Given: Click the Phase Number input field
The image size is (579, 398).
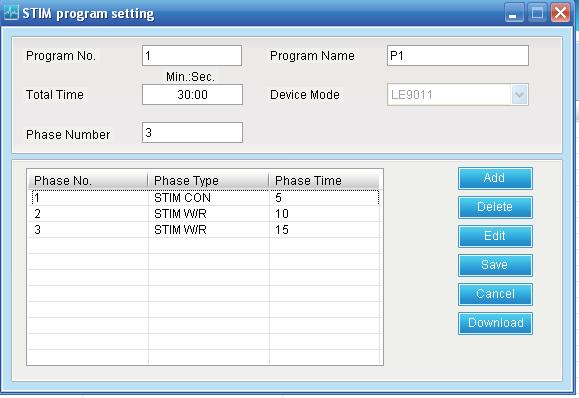Looking at the screenshot, I should [192, 133].
